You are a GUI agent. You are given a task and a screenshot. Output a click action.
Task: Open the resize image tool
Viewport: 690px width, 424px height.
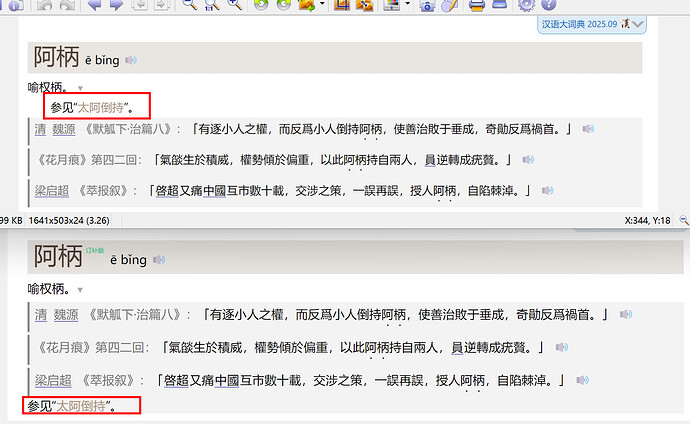click(x=365, y=5)
